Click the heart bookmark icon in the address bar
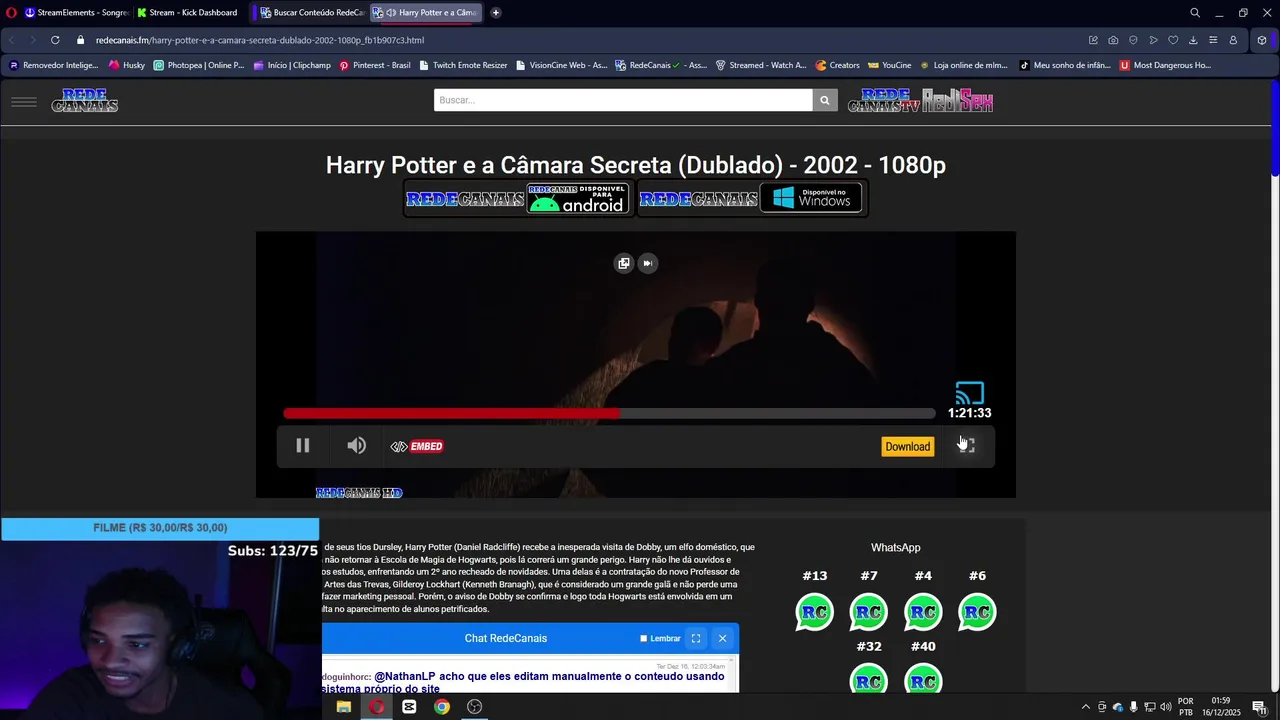This screenshot has height=720, width=1280. pos(1173,40)
